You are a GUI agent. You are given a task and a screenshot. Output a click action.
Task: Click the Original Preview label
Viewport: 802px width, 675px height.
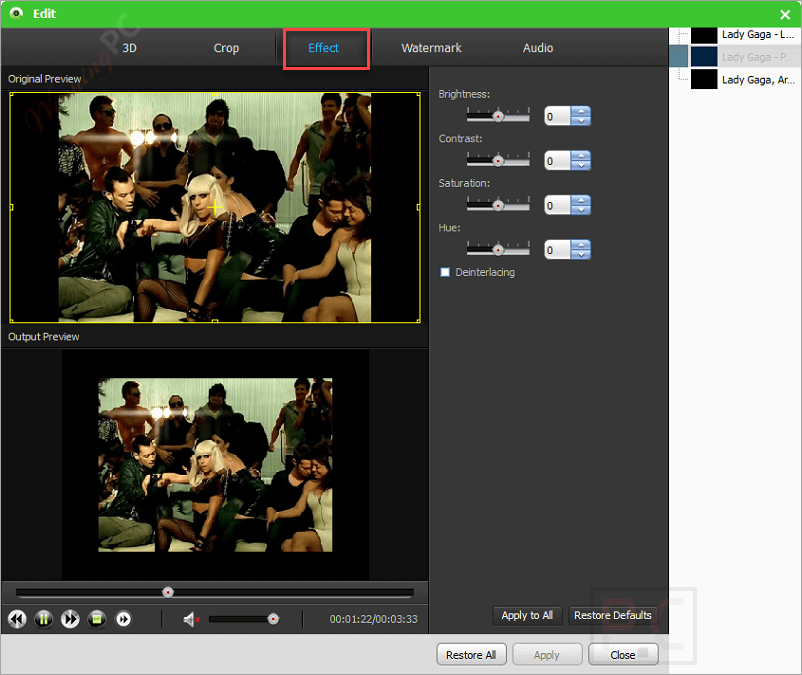44,79
